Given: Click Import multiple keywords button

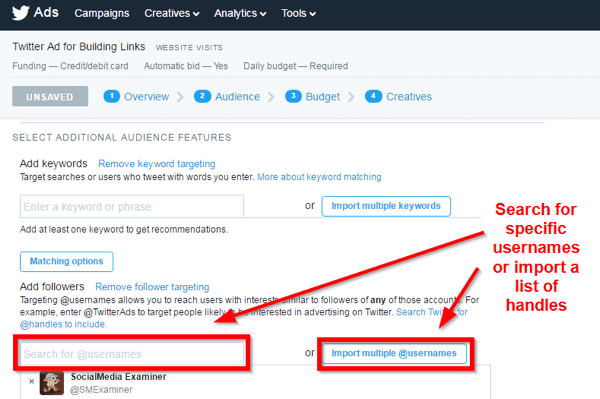Looking at the screenshot, I should tap(386, 206).
